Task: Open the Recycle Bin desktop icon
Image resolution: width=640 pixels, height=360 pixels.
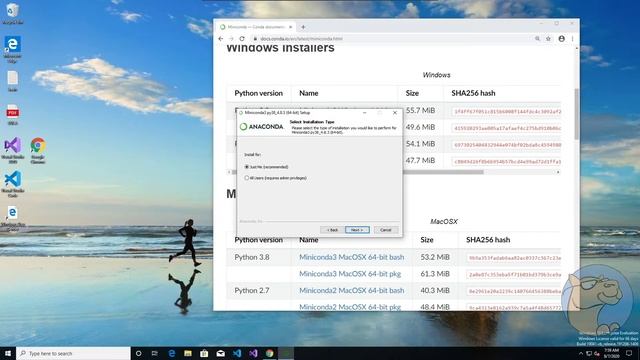Action: point(13,13)
